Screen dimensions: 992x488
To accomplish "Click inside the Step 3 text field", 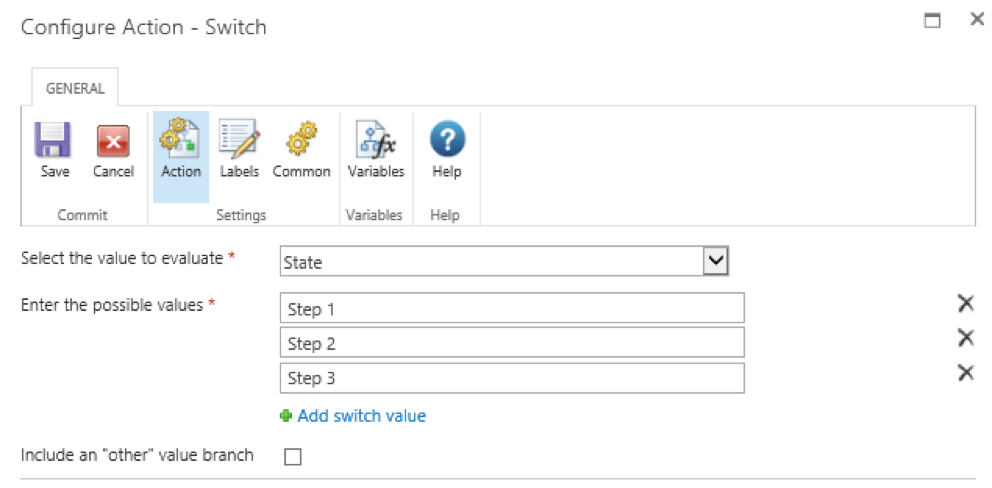I will (512, 378).
